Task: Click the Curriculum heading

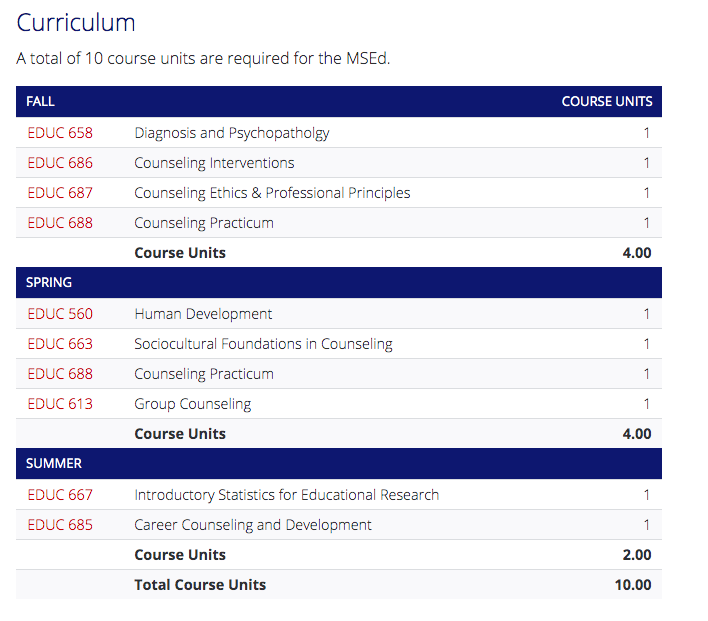Action: 76,23
